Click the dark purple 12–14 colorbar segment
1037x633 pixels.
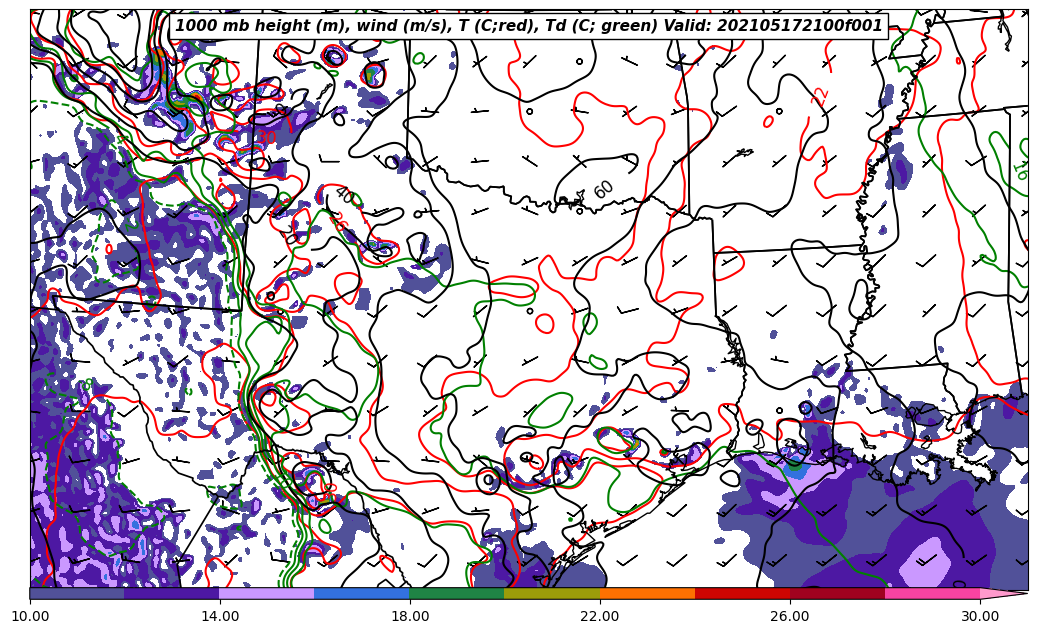click(172, 593)
